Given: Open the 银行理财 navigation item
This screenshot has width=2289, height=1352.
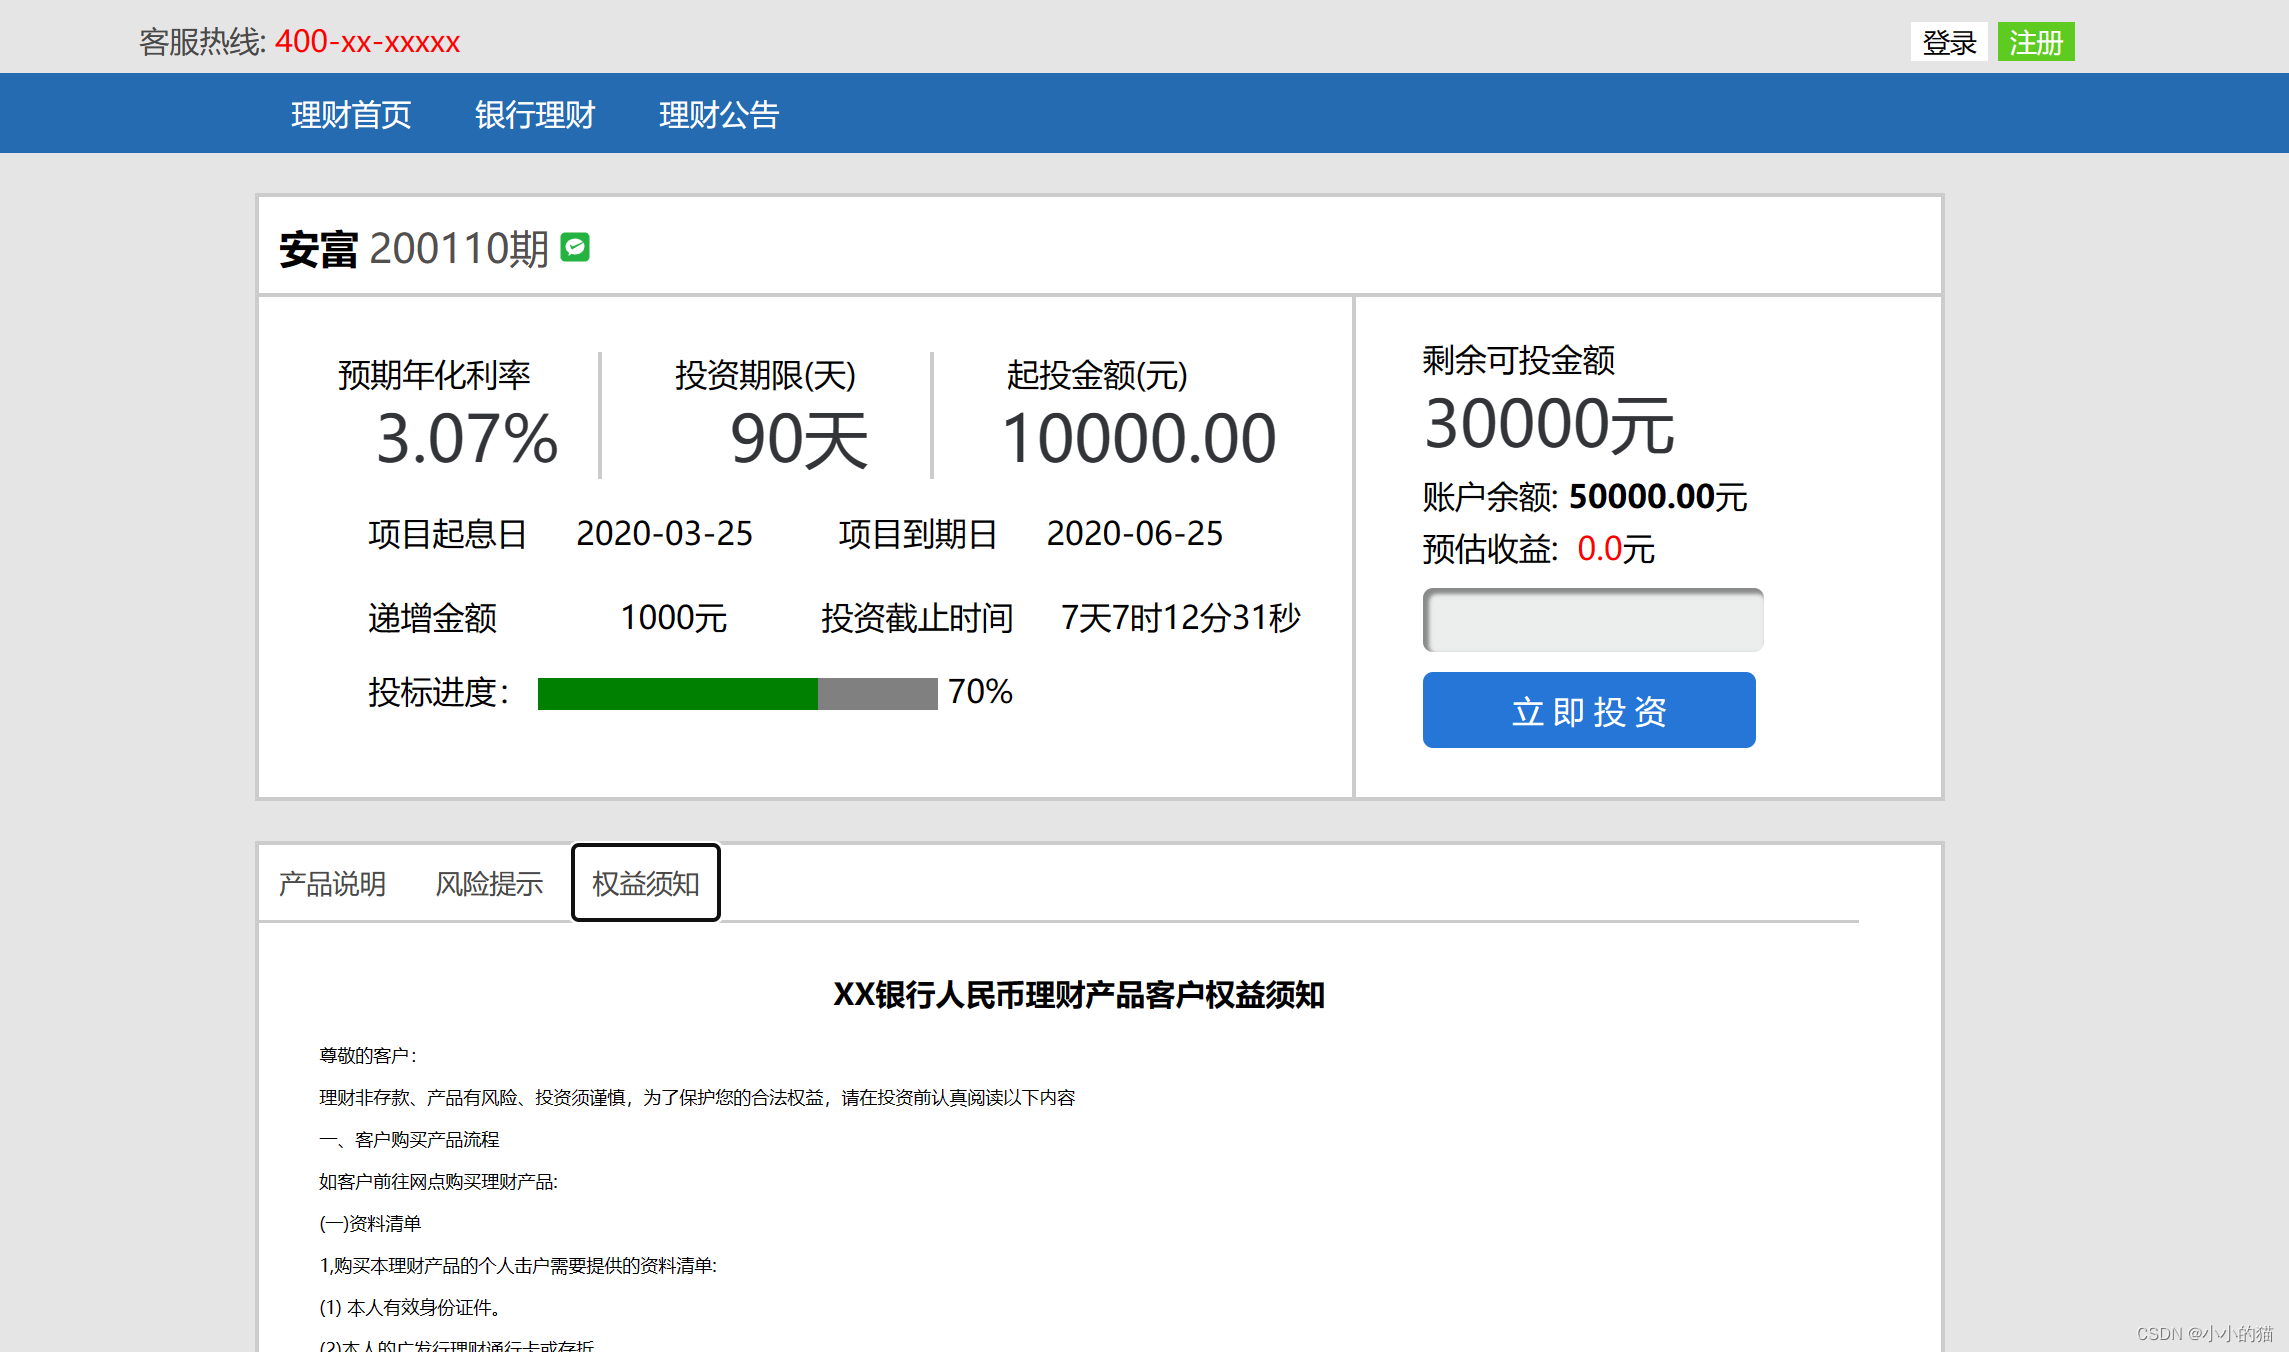Looking at the screenshot, I should [535, 115].
